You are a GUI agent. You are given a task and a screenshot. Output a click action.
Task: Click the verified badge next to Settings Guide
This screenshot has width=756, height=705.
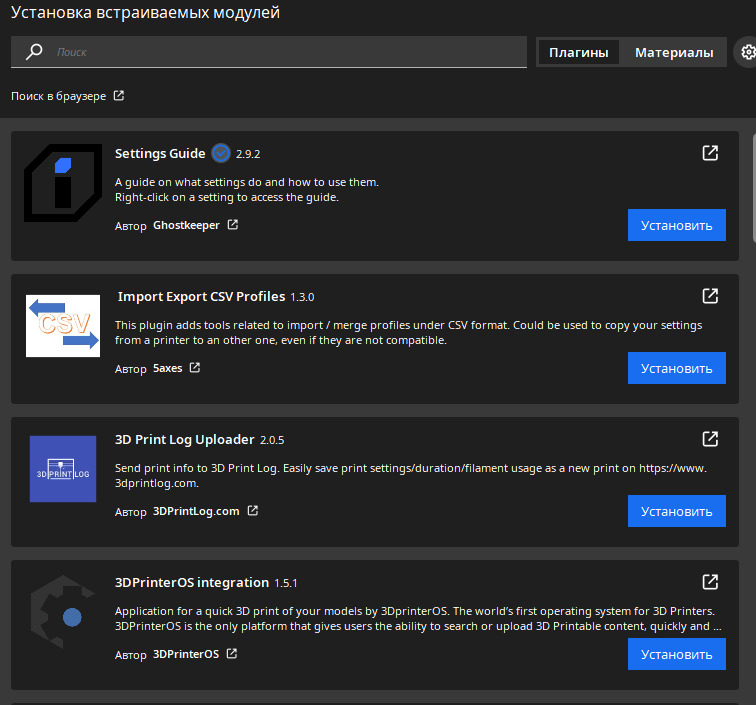pos(221,153)
